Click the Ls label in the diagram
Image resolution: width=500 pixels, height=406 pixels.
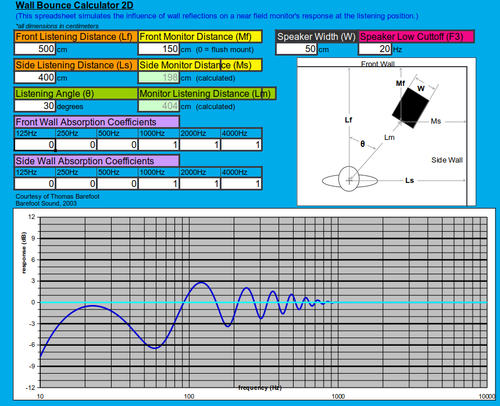409,181
